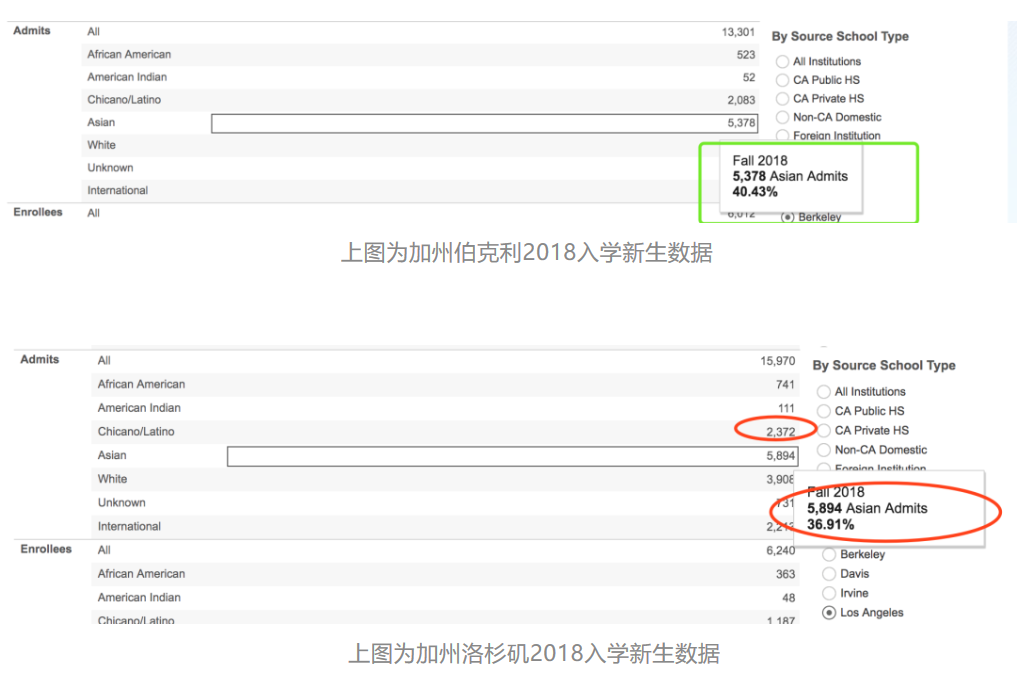1026x675 pixels.
Task: Select Berkeley radio button in lower chart
Action: 829,555
